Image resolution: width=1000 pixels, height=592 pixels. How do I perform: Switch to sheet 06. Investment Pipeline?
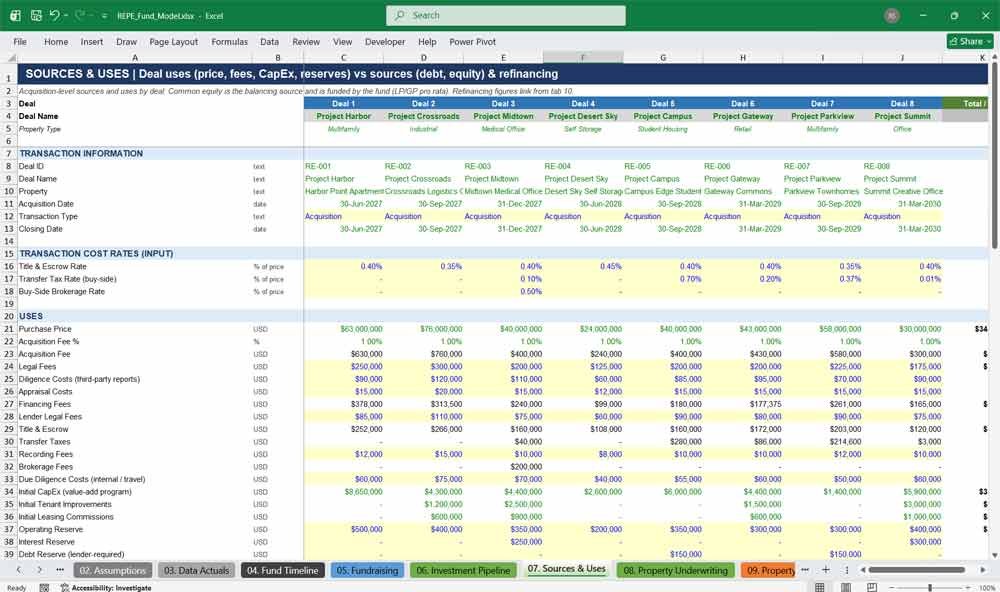click(464, 570)
